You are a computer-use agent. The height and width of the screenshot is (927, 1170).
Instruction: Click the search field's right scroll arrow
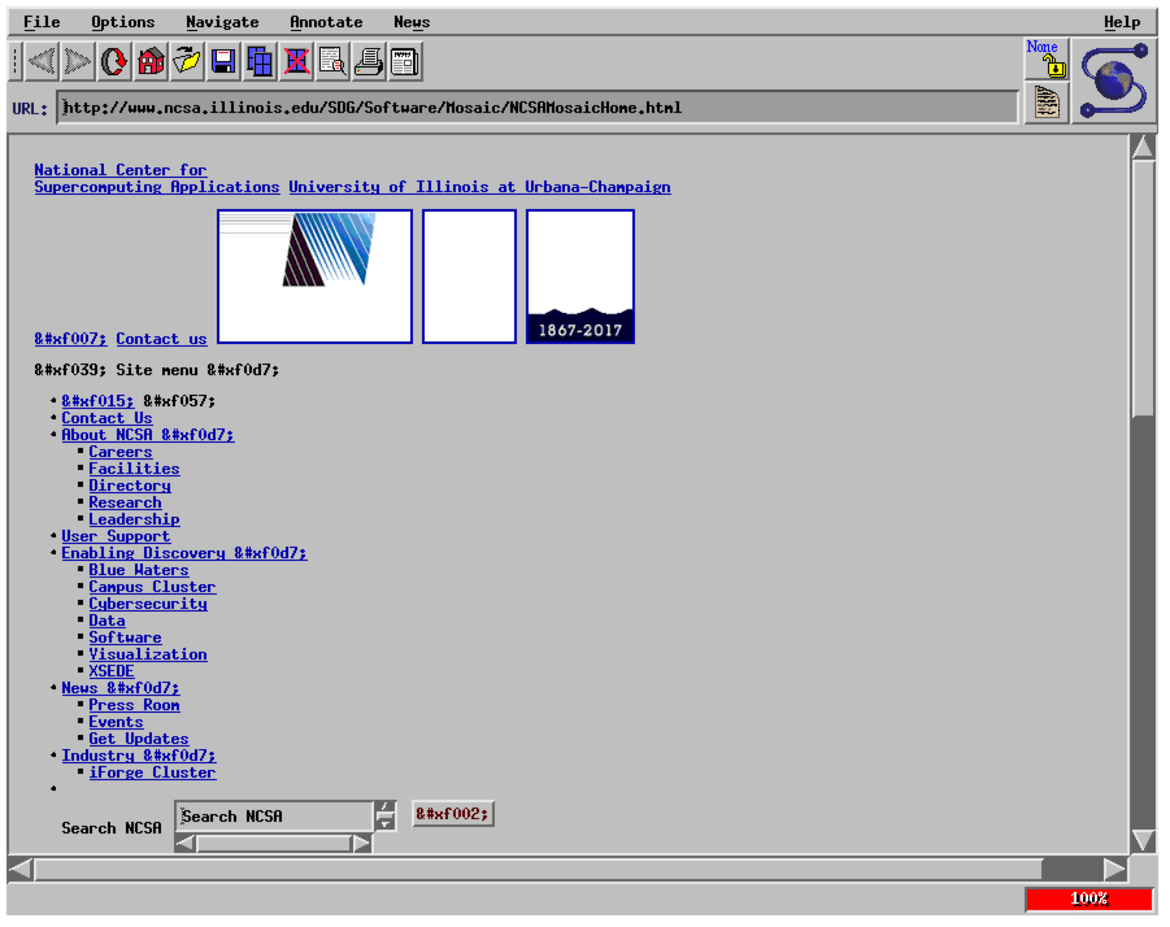click(362, 844)
